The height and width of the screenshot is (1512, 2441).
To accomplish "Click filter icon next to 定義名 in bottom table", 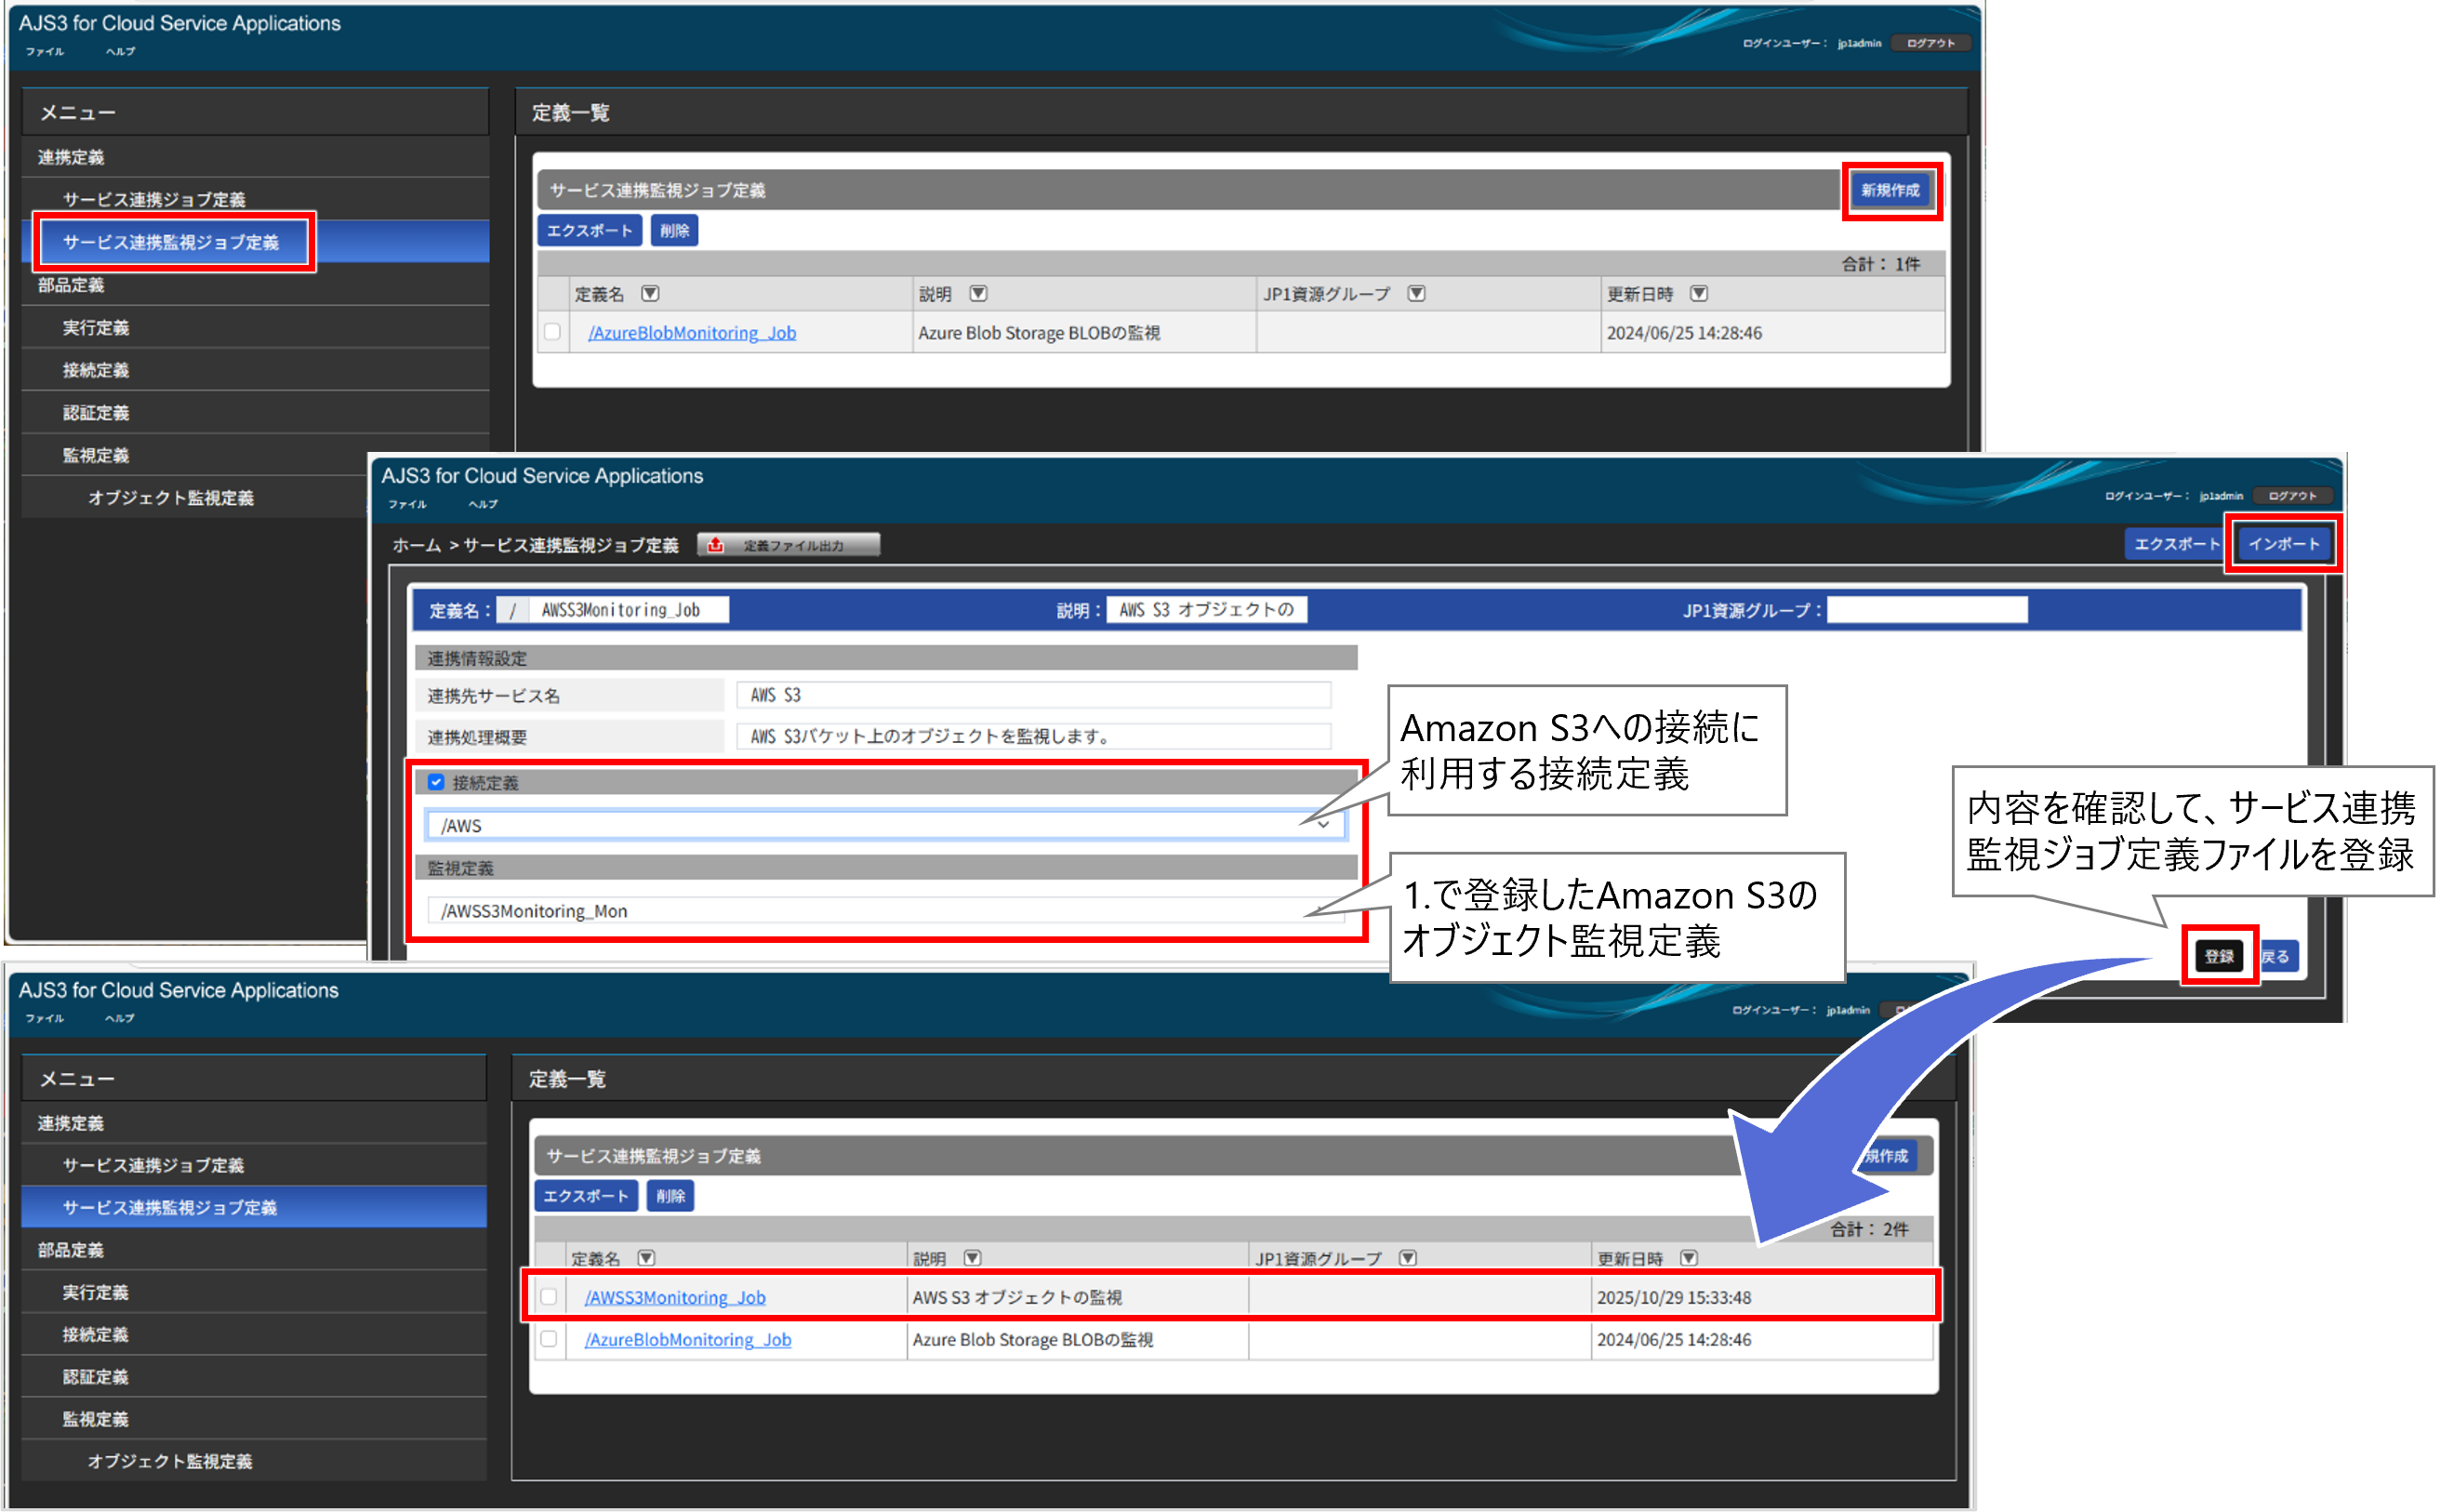I will (x=646, y=1258).
